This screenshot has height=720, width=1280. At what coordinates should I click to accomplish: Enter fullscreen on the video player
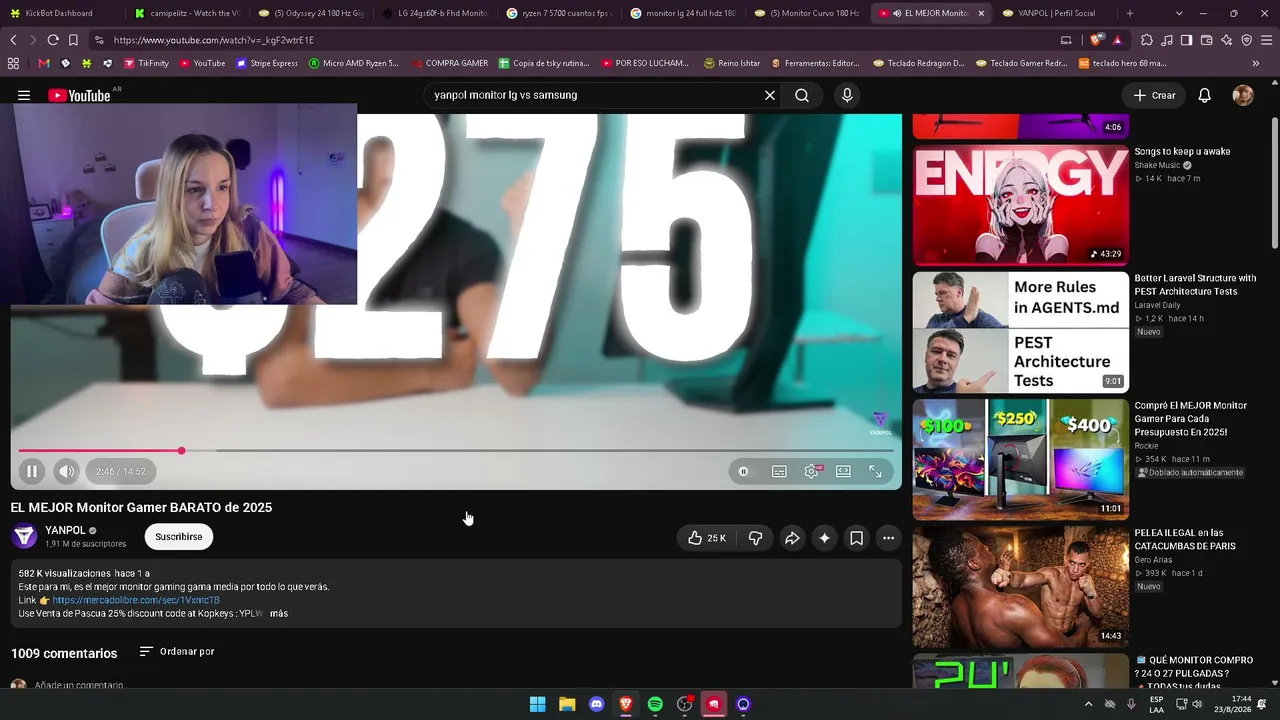click(x=875, y=471)
